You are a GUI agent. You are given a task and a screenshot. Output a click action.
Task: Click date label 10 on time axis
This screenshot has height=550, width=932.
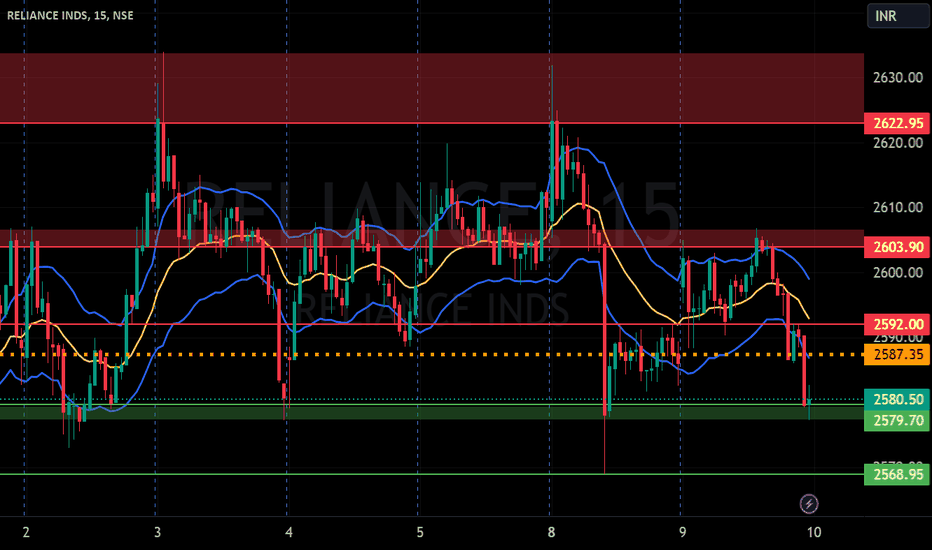point(814,532)
